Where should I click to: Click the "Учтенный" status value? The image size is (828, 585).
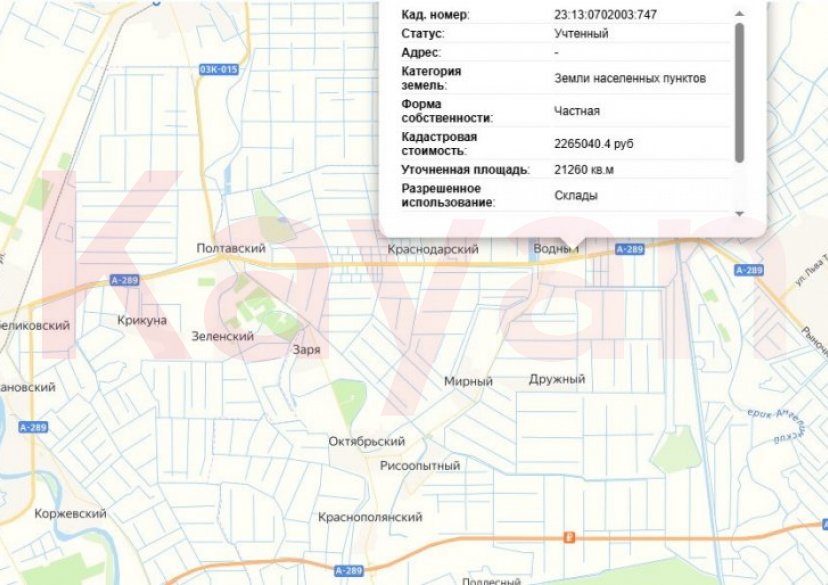[580, 35]
